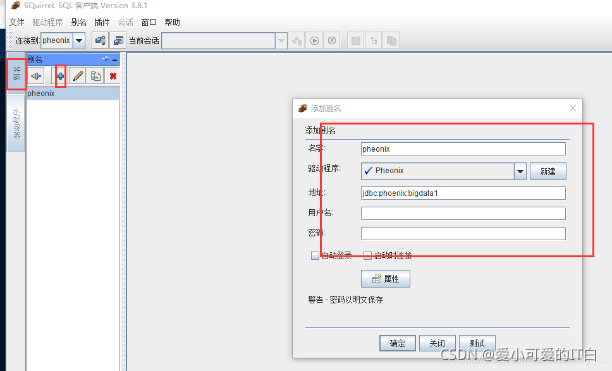Click the cascade windows toolbar icon

[391, 41]
